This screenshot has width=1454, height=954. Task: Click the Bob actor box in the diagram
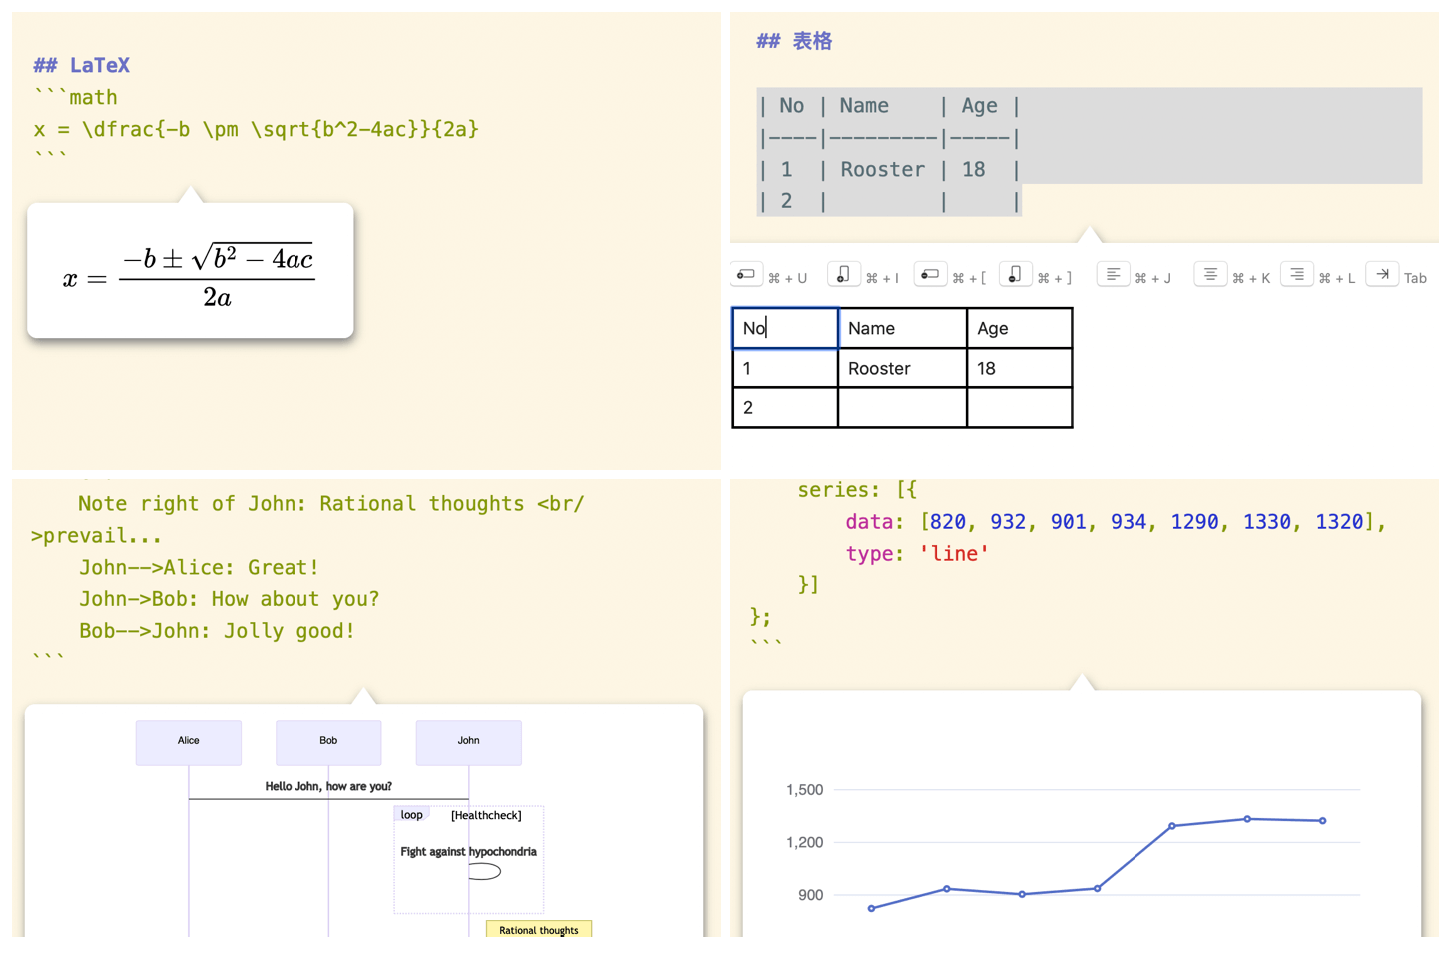(328, 742)
